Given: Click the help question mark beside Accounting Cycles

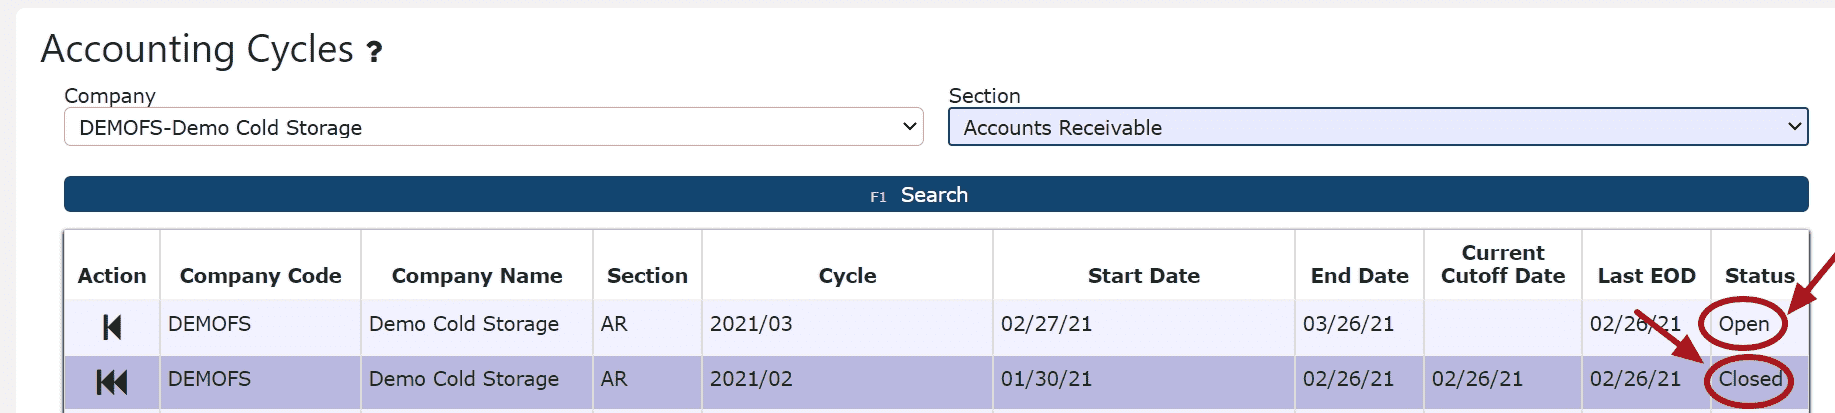Looking at the screenshot, I should coord(374,52).
